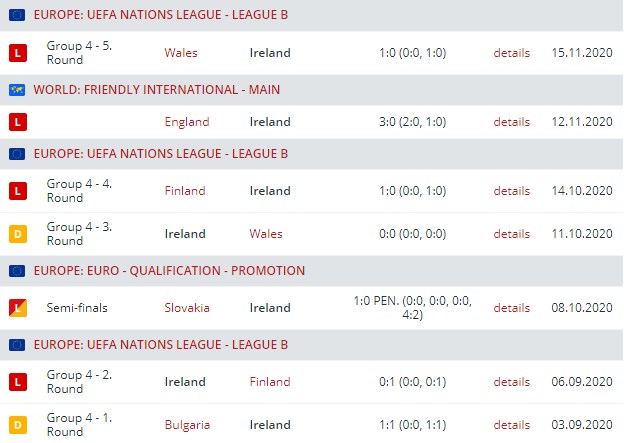Open details for Bulgaria vs Ireland match
Image resolution: width=624 pixels, height=443 pixels.
click(511, 425)
